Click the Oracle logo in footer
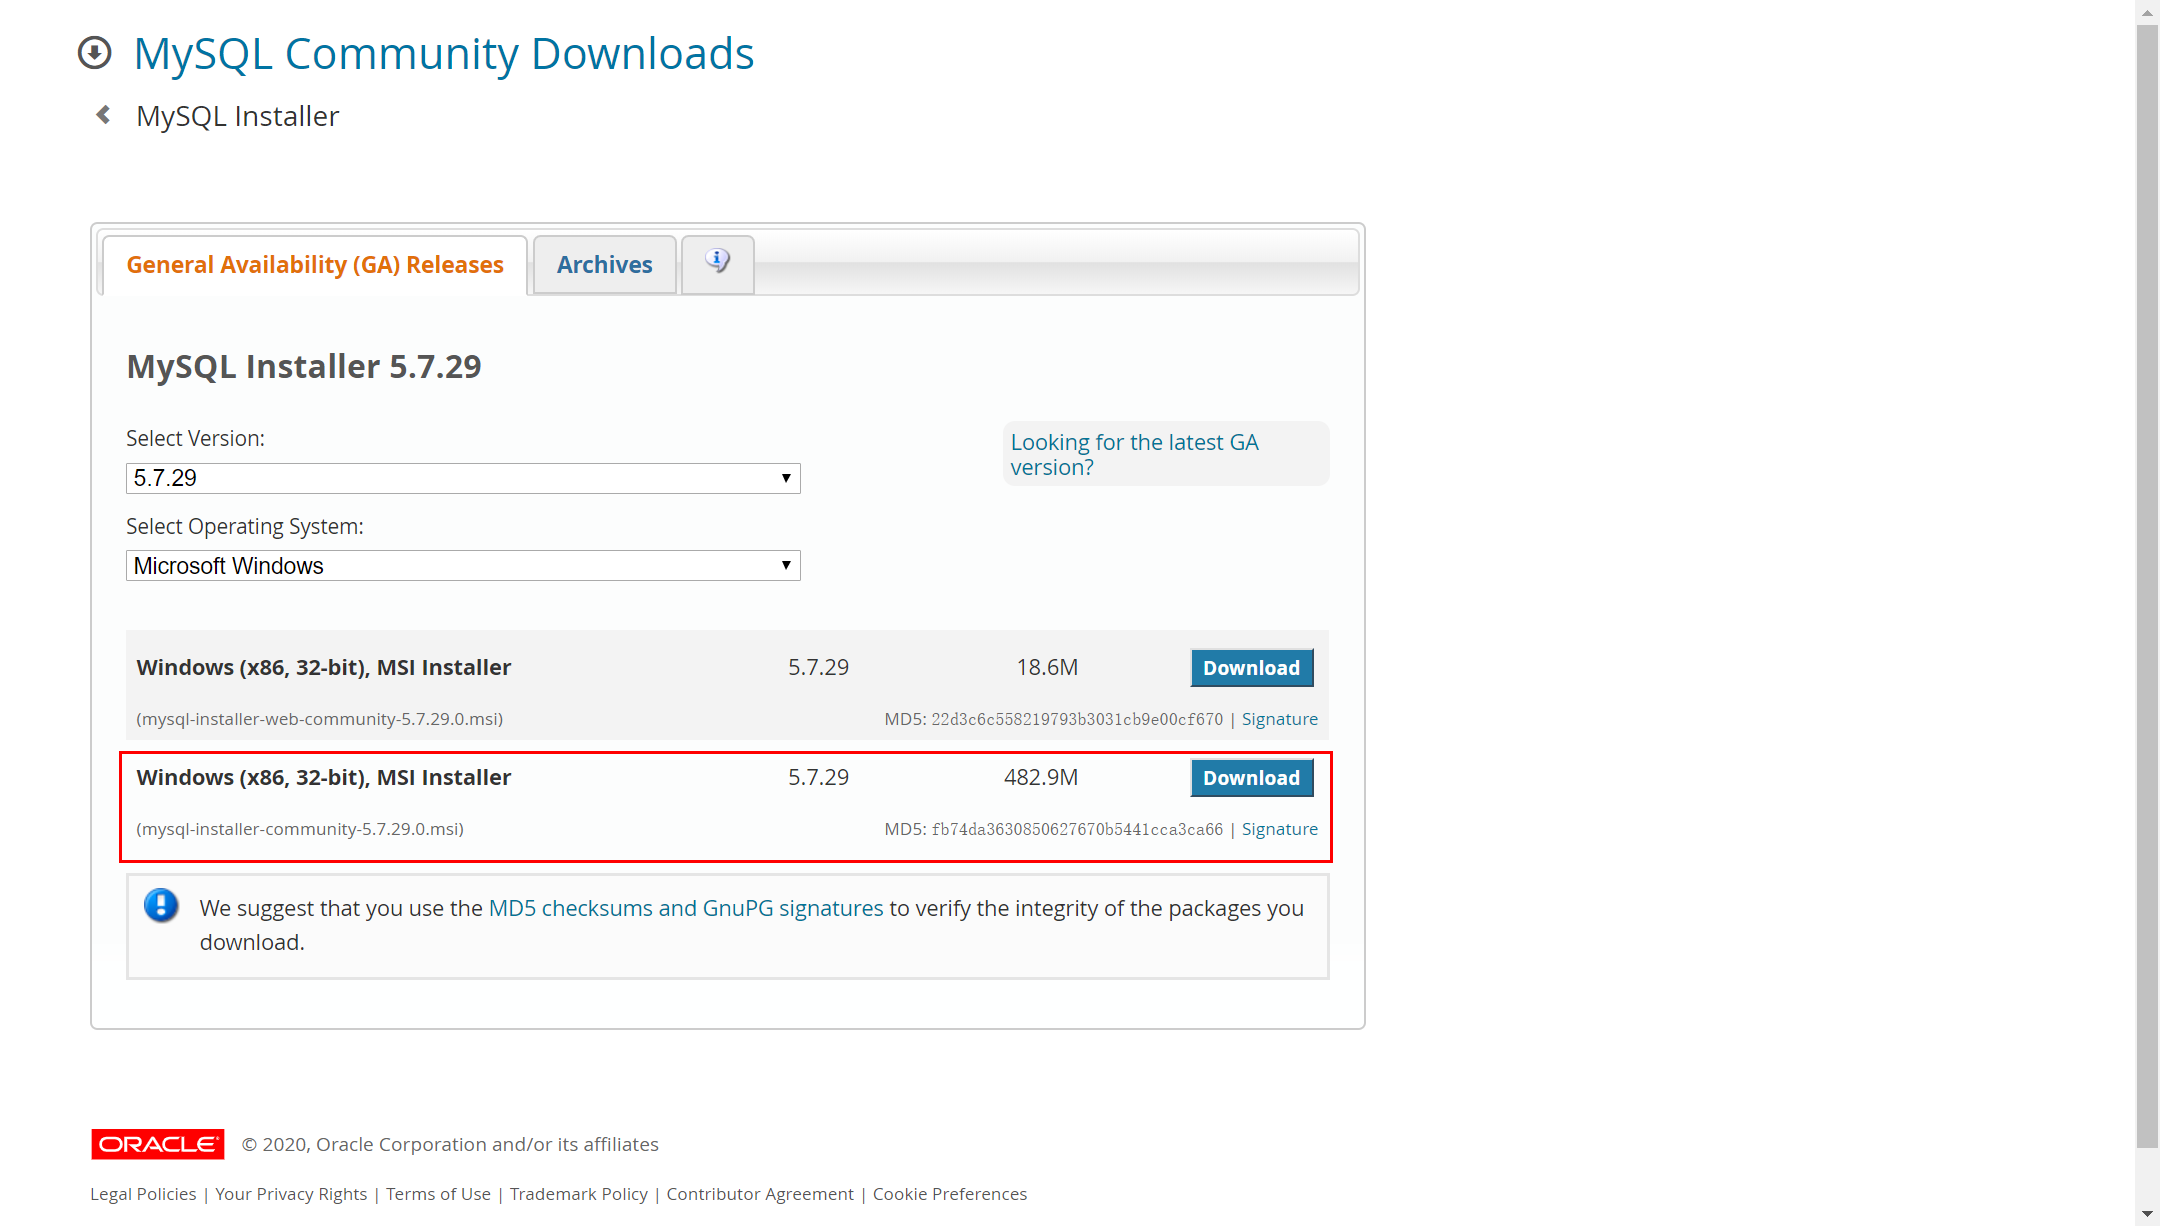 (x=157, y=1144)
